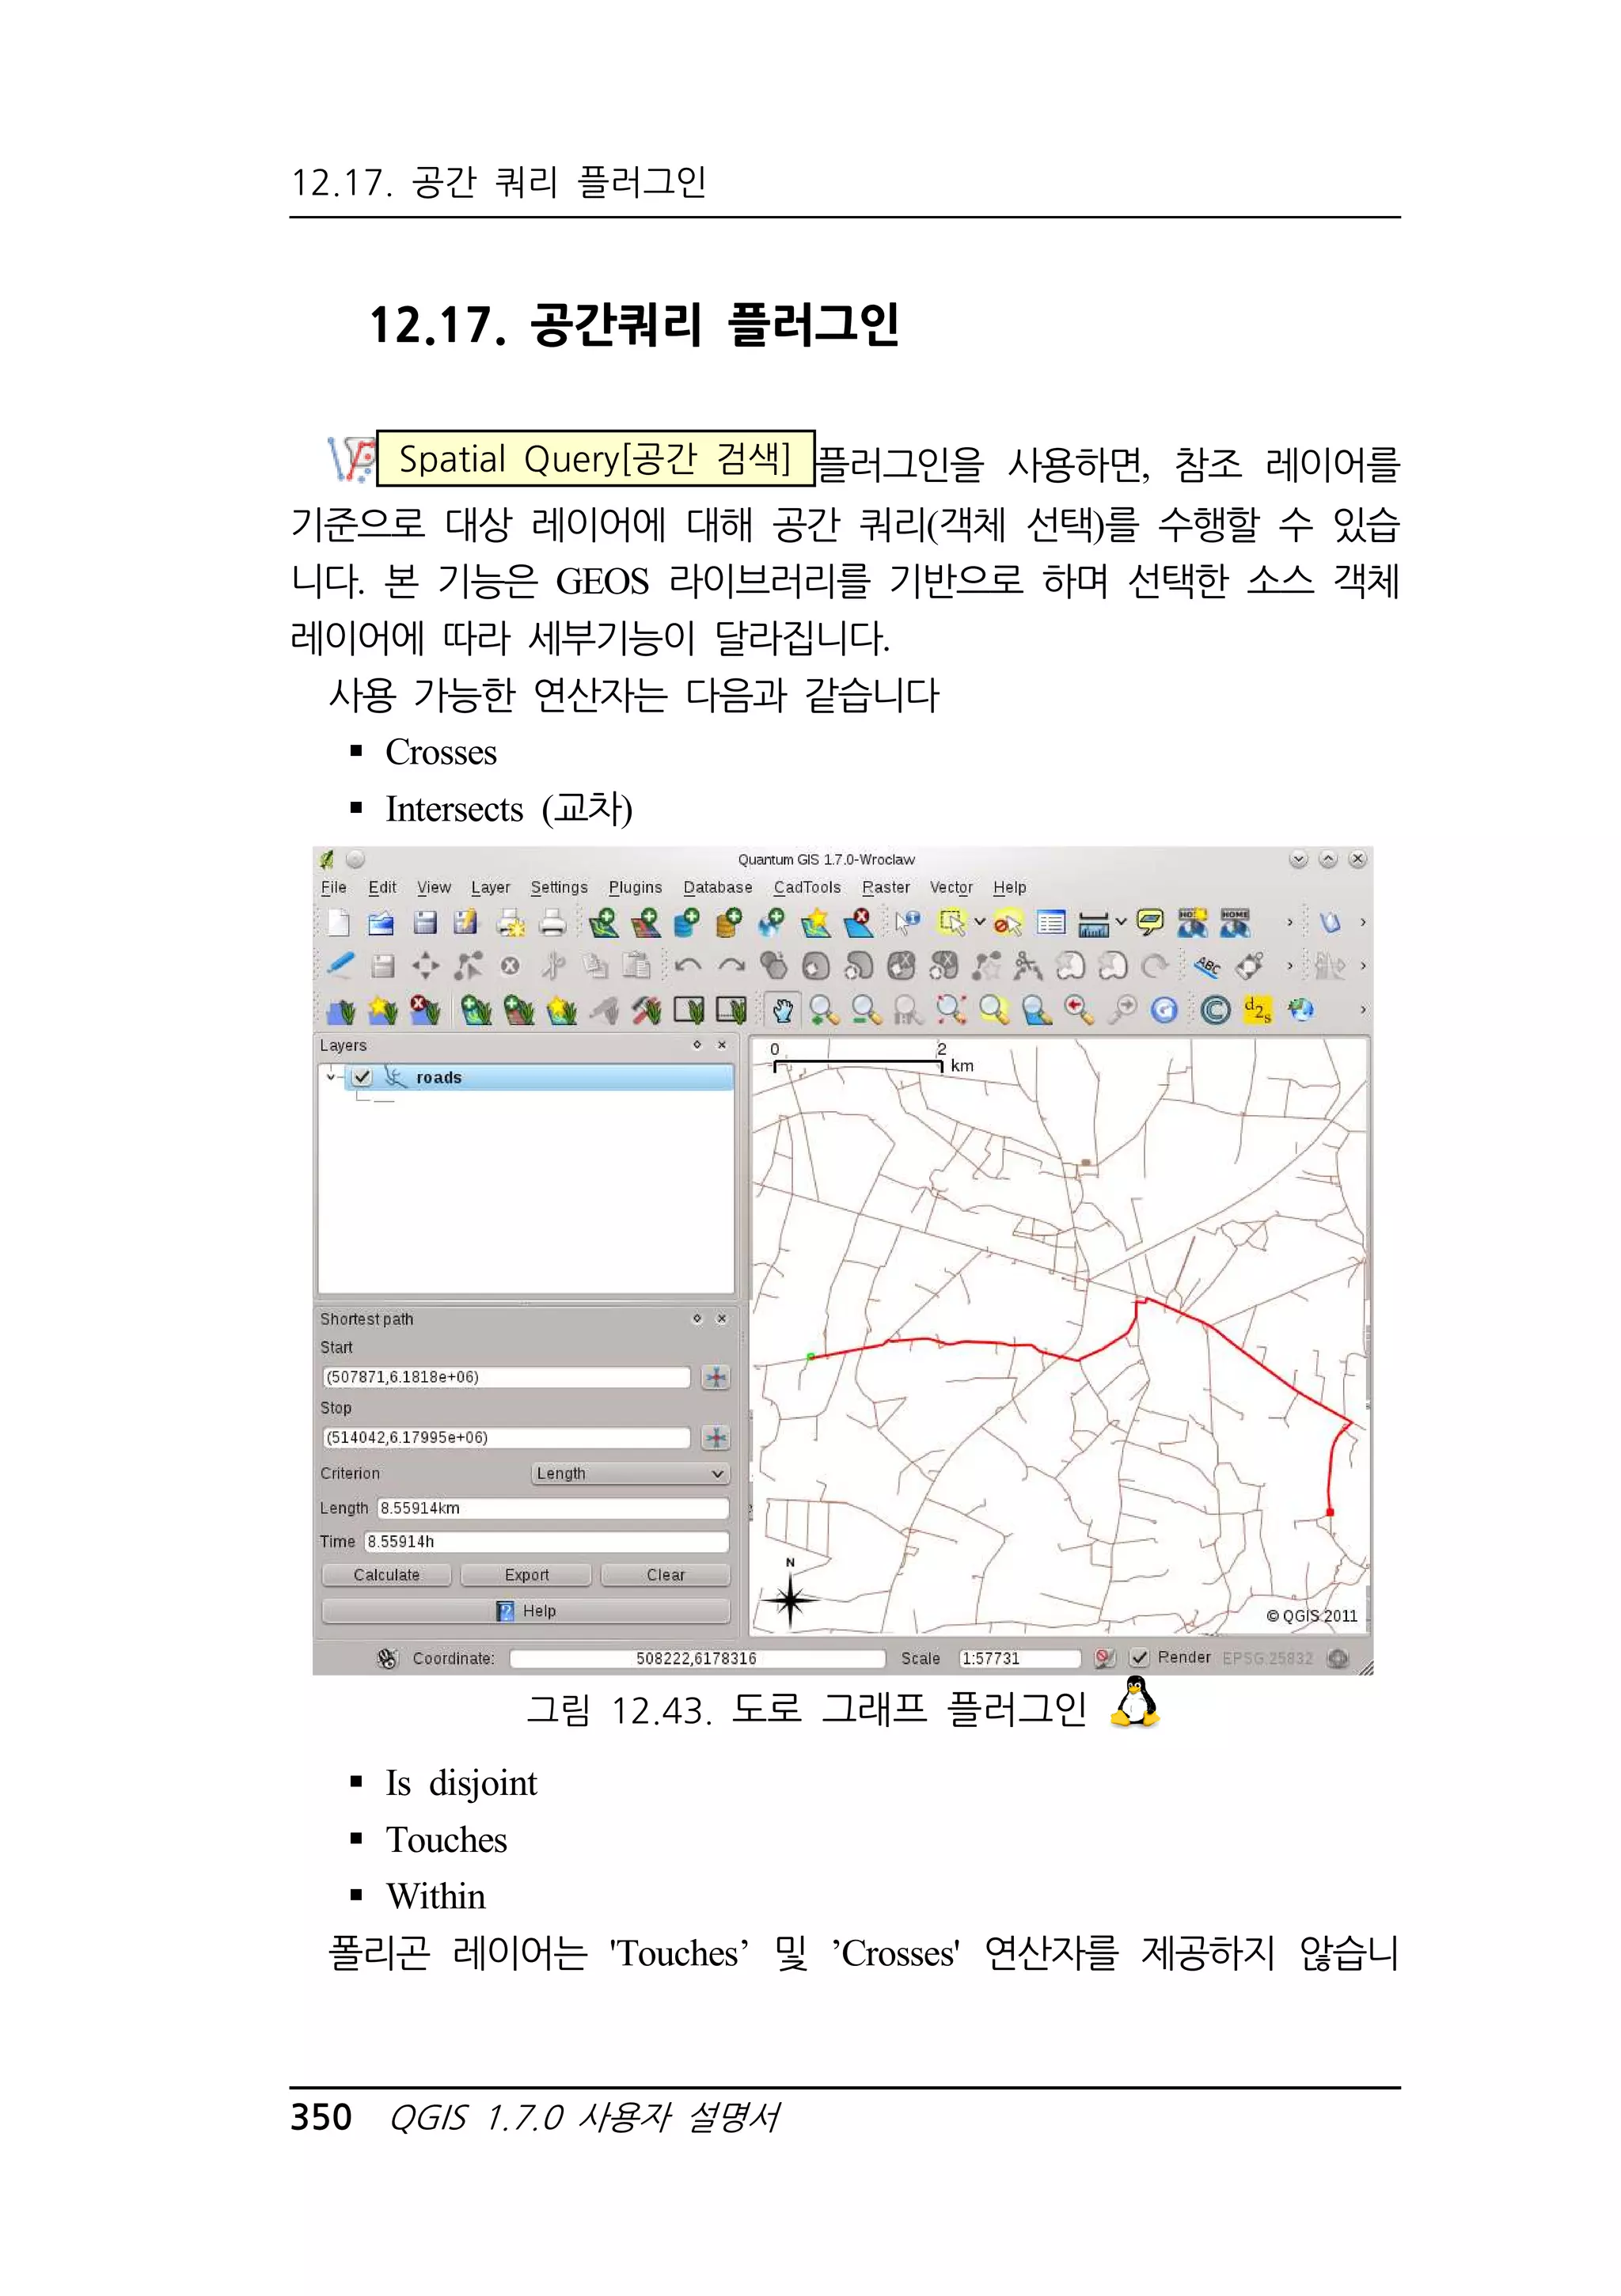Click the toggle extents icon beside Coordinate
This screenshot has width=1621, height=2296.
click(388, 1658)
